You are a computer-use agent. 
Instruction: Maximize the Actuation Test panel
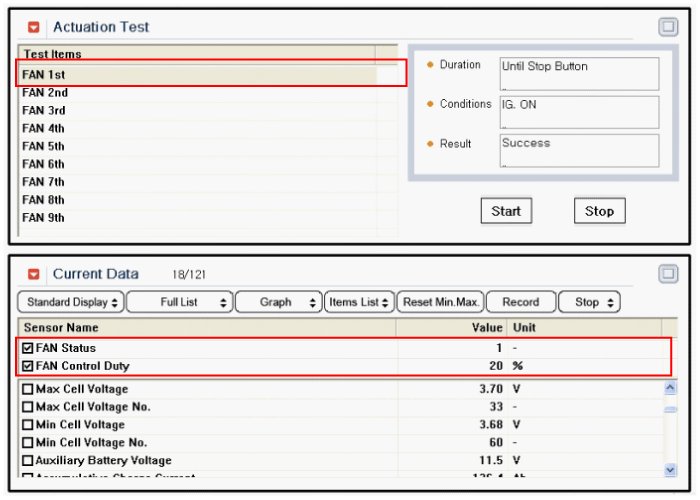(668, 28)
